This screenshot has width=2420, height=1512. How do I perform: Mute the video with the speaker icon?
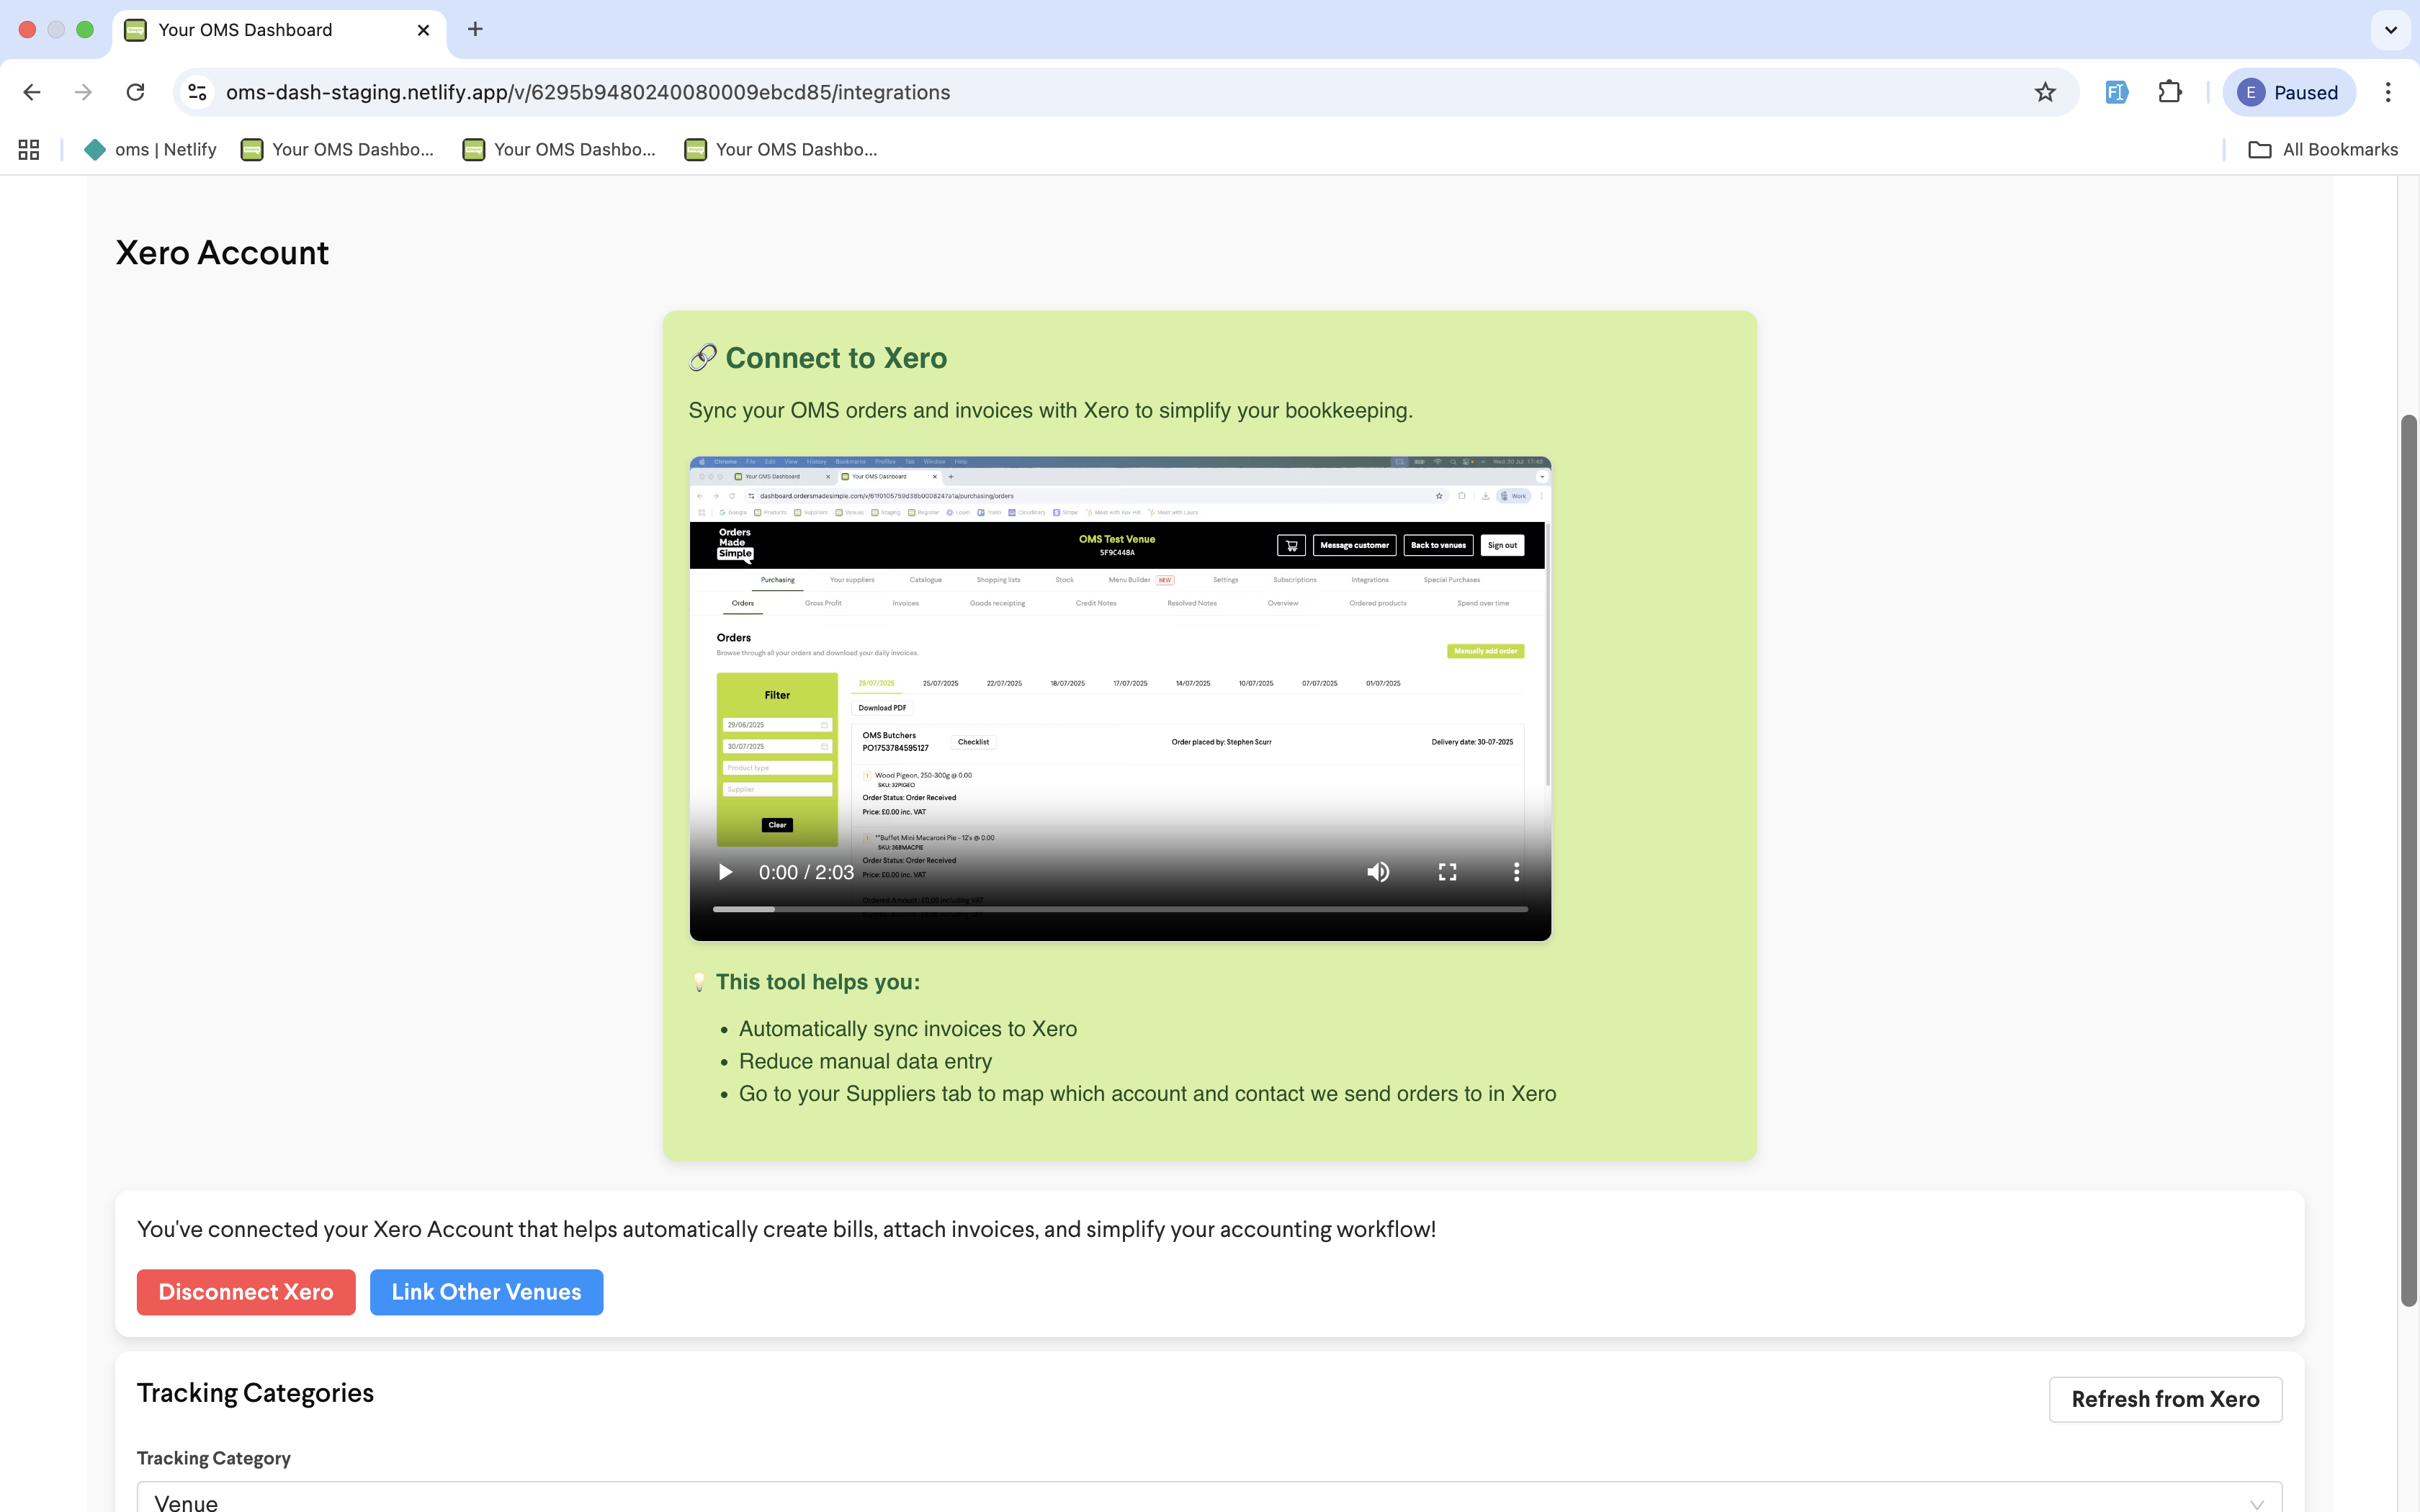tap(1378, 872)
